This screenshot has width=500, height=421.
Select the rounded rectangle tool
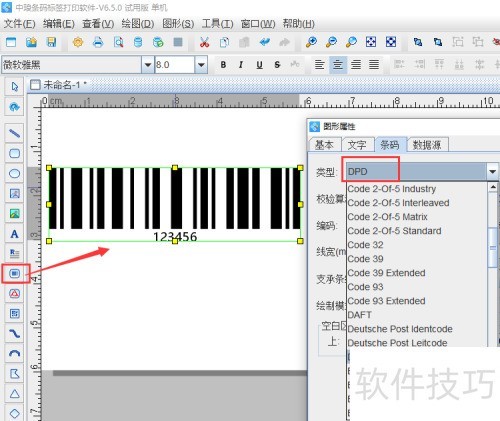(x=14, y=154)
